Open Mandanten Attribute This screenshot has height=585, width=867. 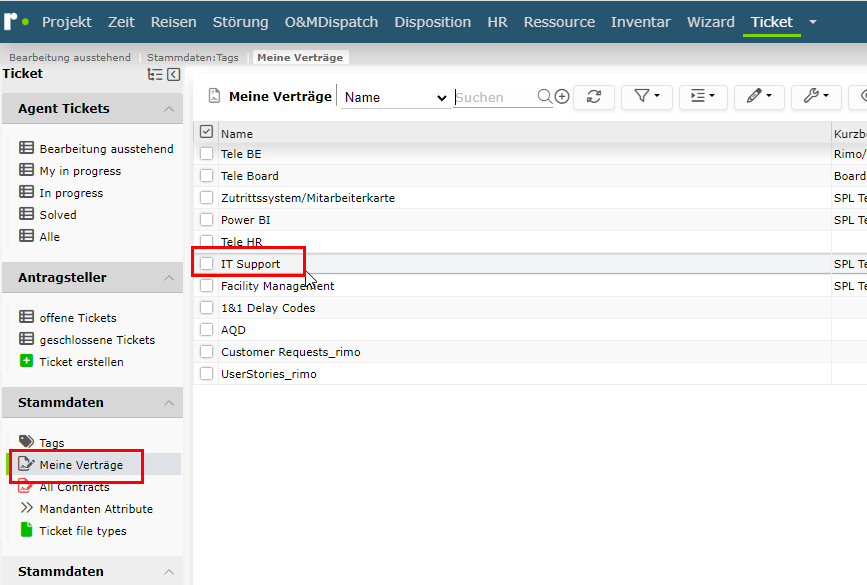(96, 509)
